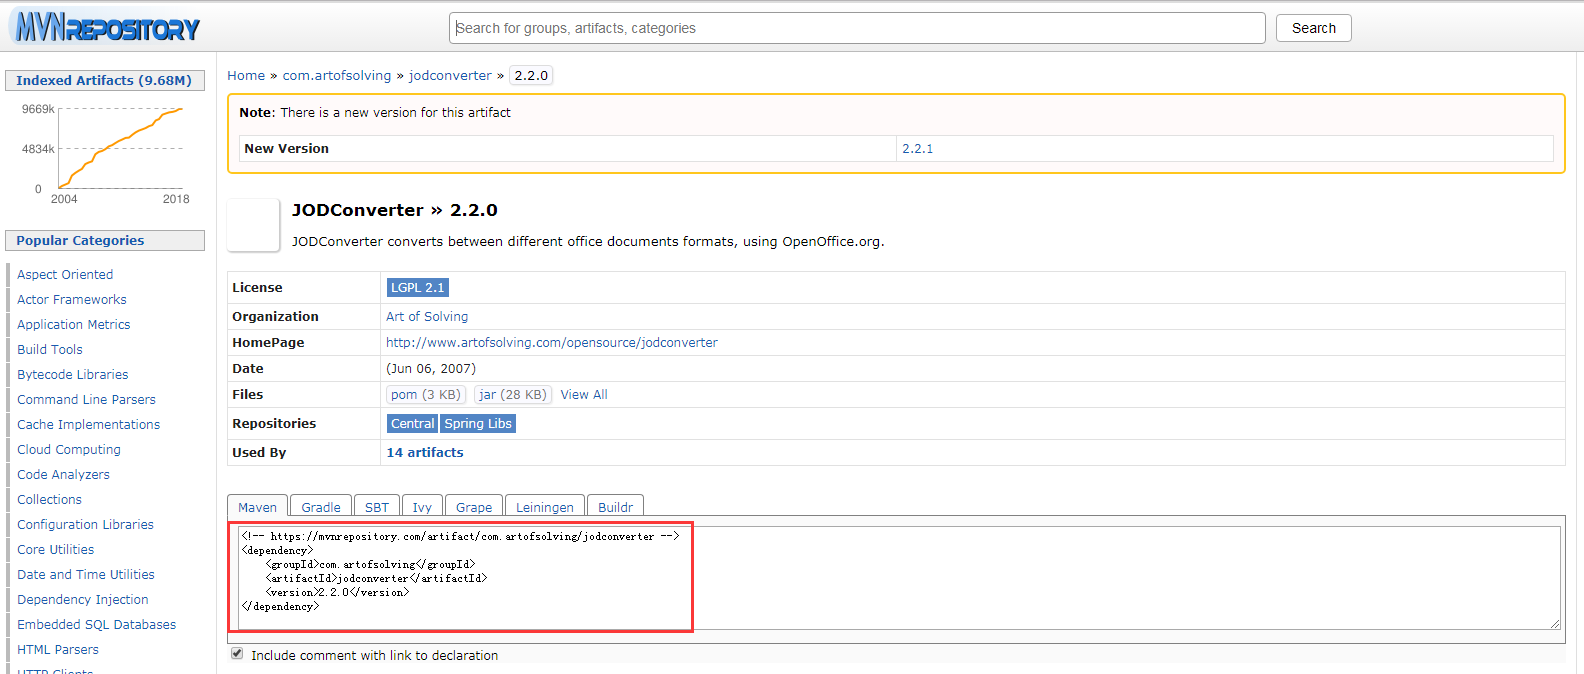This screenshot has width=1584, height=674.
Task: Open Configuration Libraries category
Action: pos(86,525)
